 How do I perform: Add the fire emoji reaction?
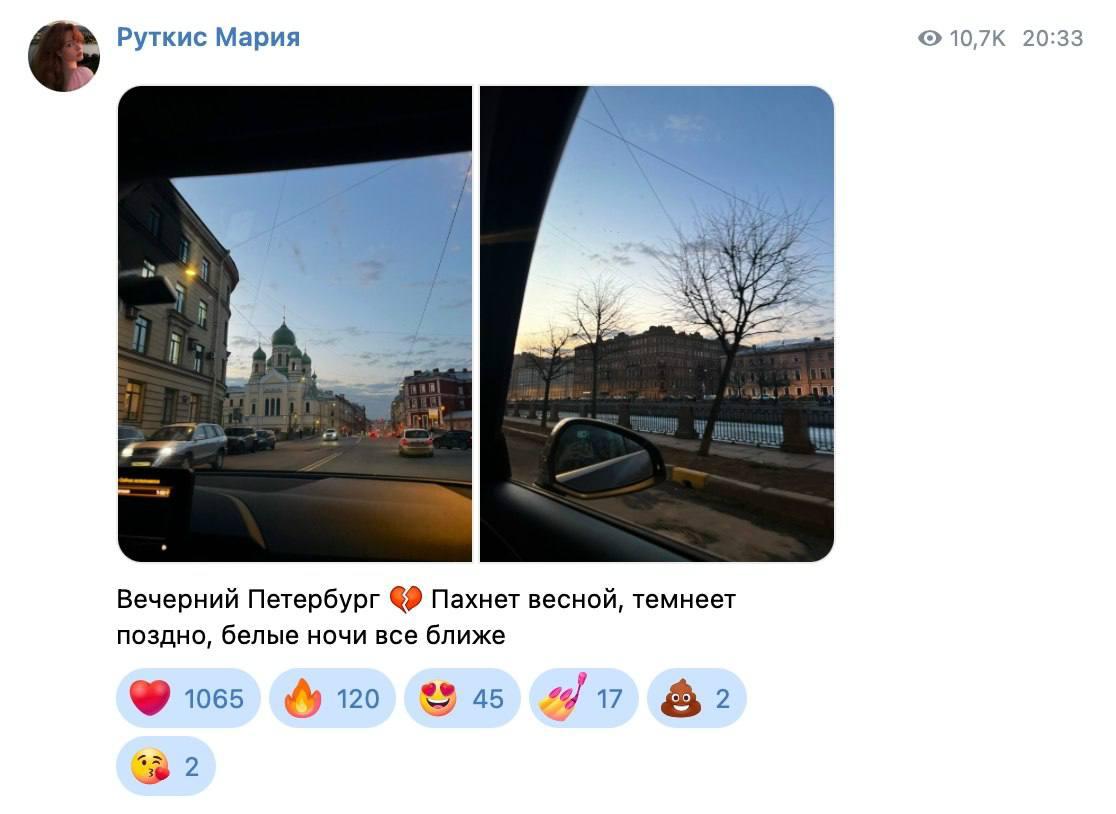pyautogui.click(x=303, y=698)
